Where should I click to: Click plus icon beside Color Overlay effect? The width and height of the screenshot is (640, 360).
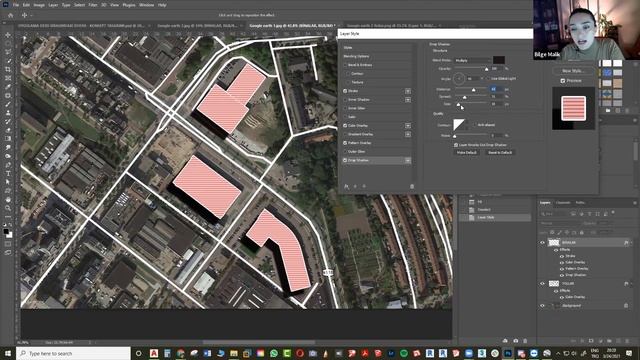coord(408,126)
